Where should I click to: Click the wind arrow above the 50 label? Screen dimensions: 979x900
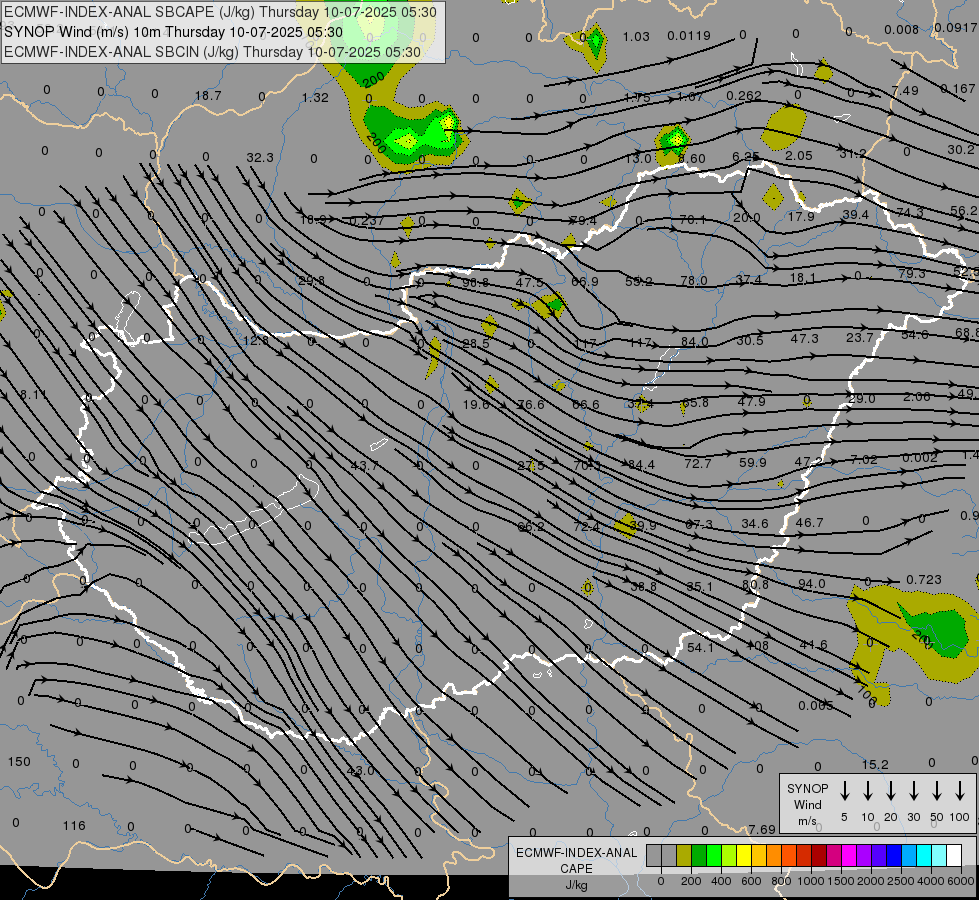point(937,791)
